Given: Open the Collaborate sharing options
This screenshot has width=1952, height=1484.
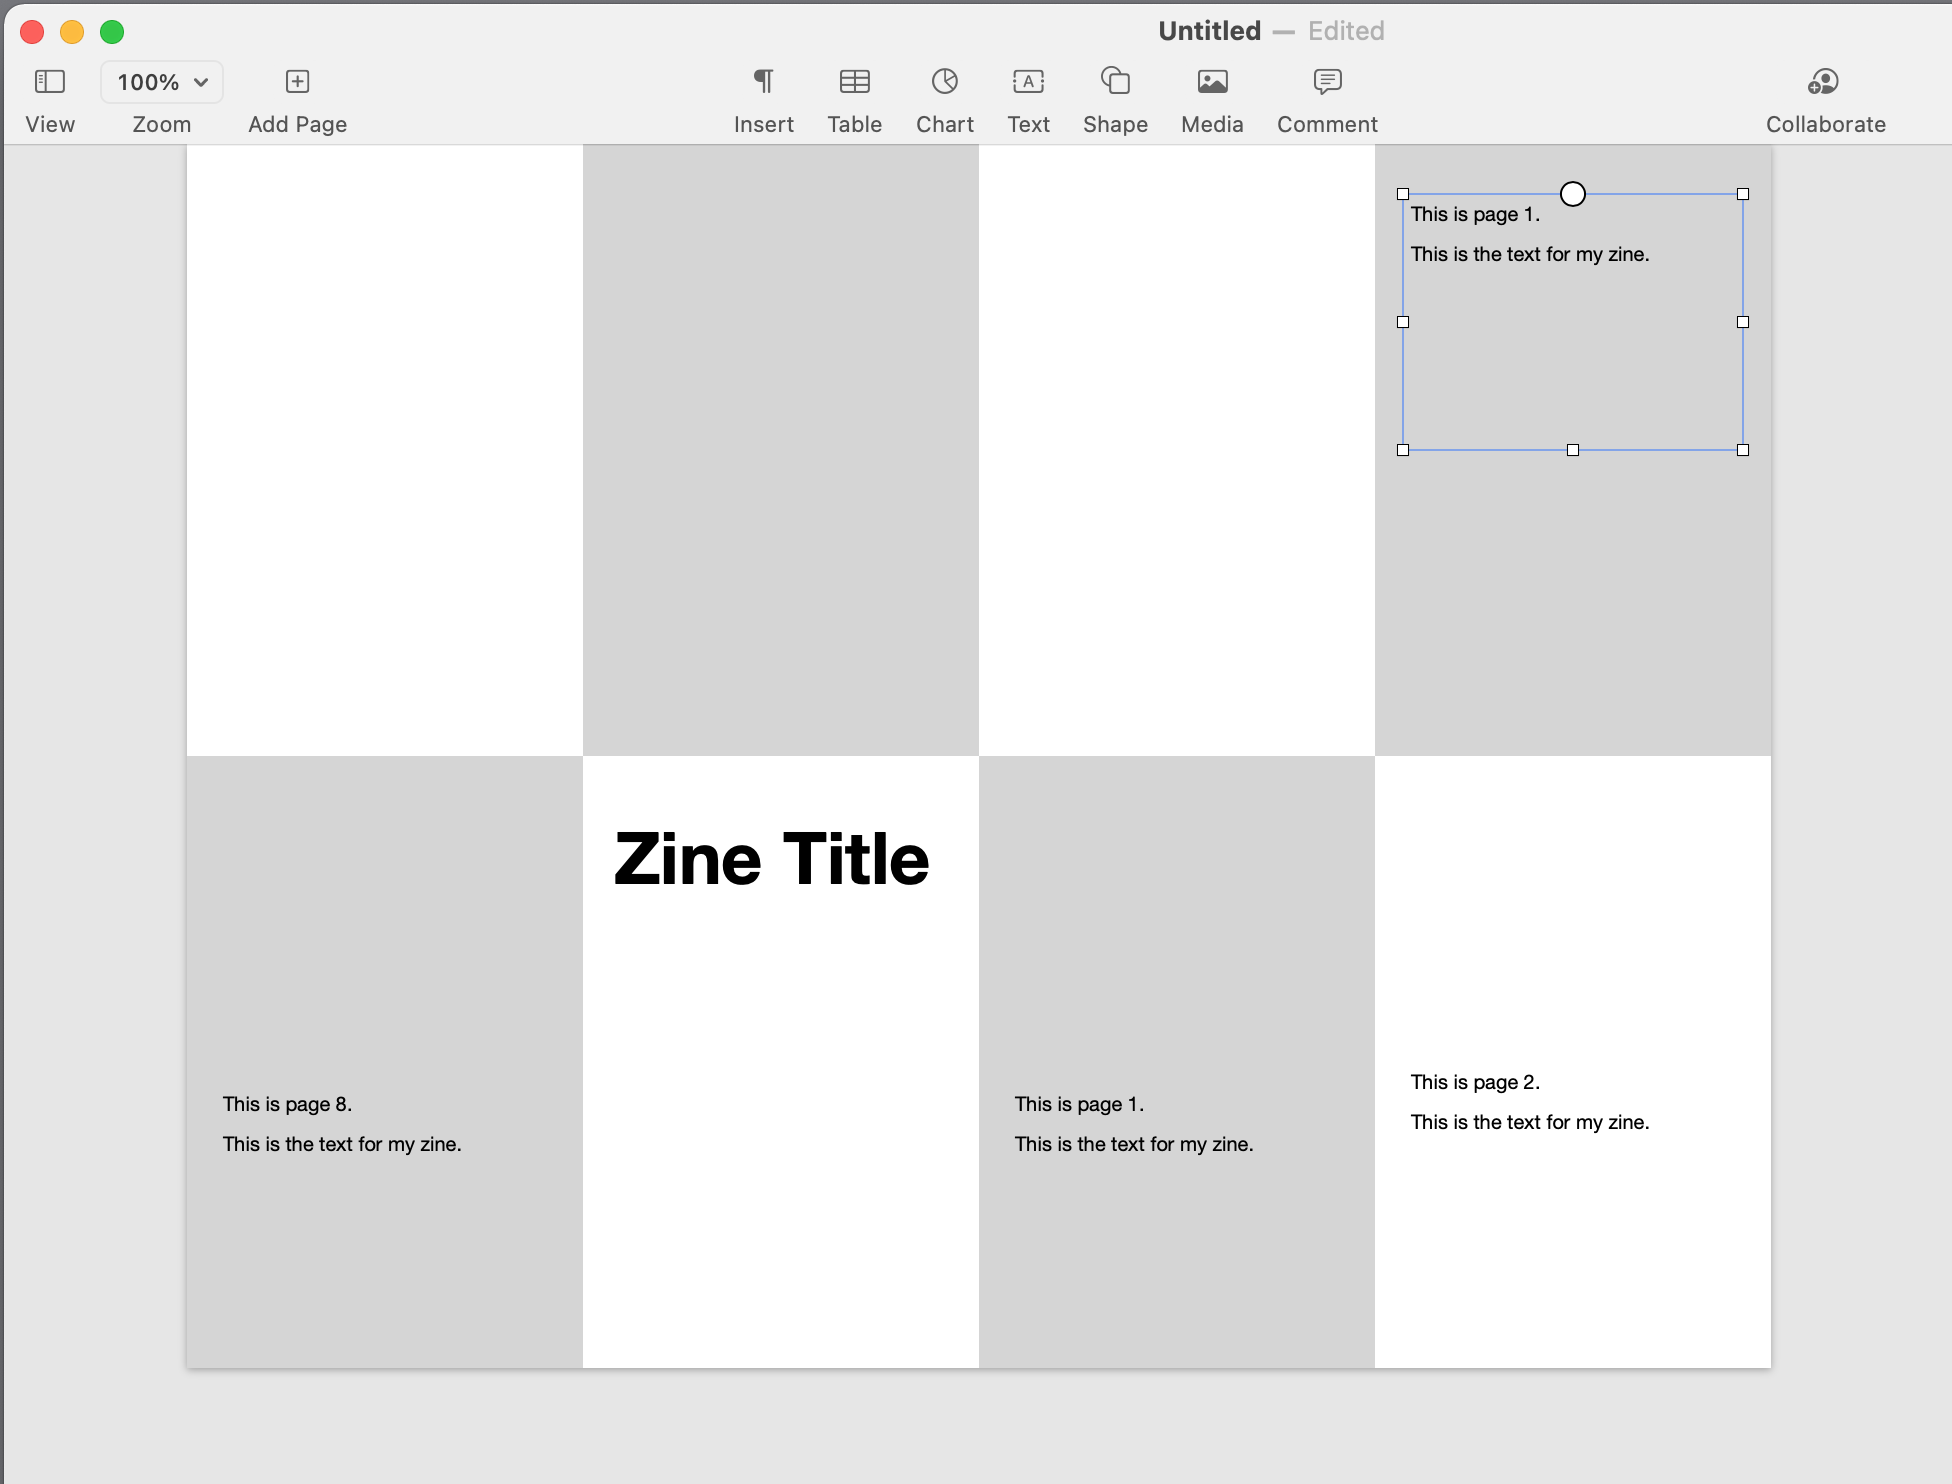Looking at the screenshot, I should 1824,82.
